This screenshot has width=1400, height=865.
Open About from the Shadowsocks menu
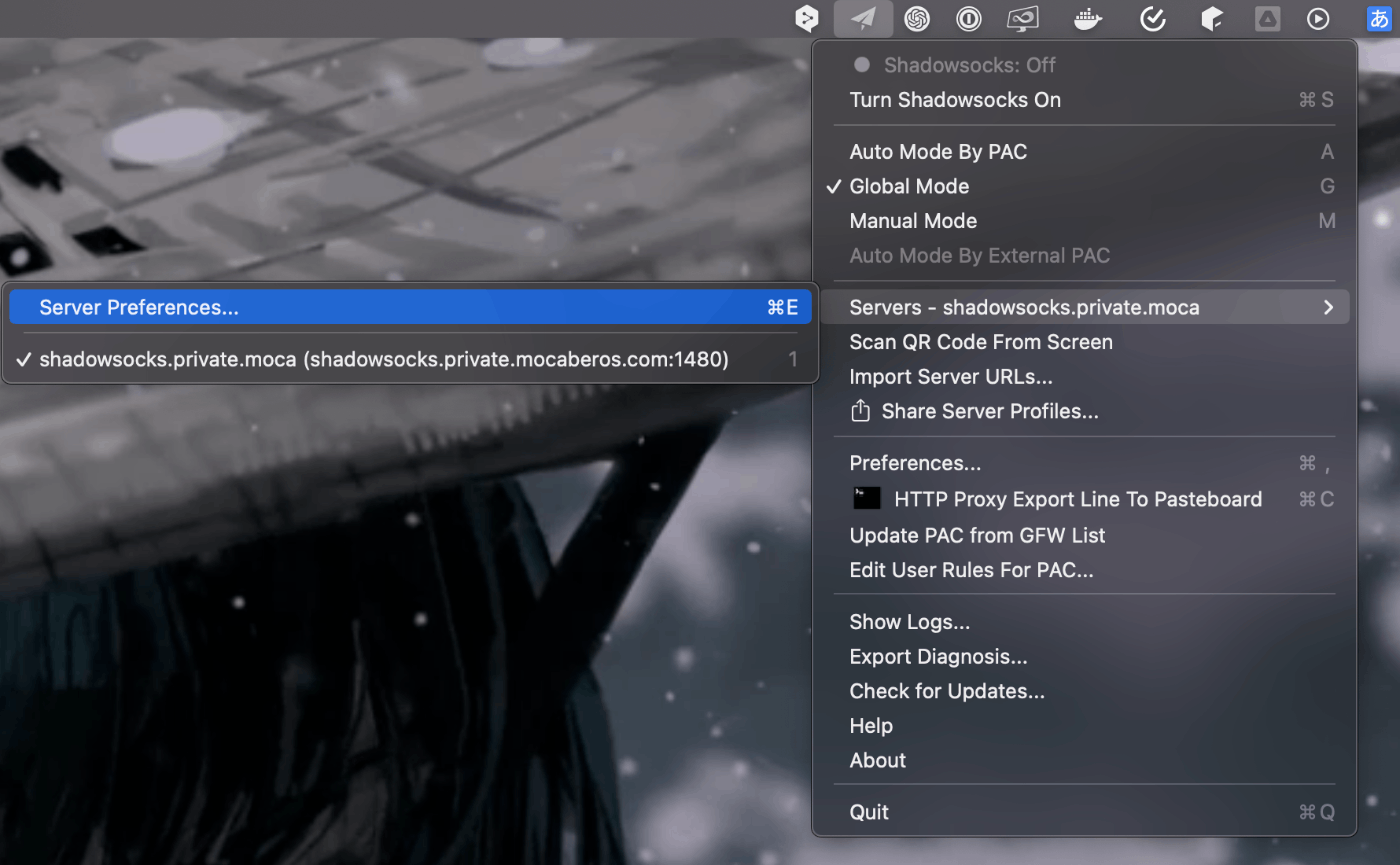click(1083, 760)
